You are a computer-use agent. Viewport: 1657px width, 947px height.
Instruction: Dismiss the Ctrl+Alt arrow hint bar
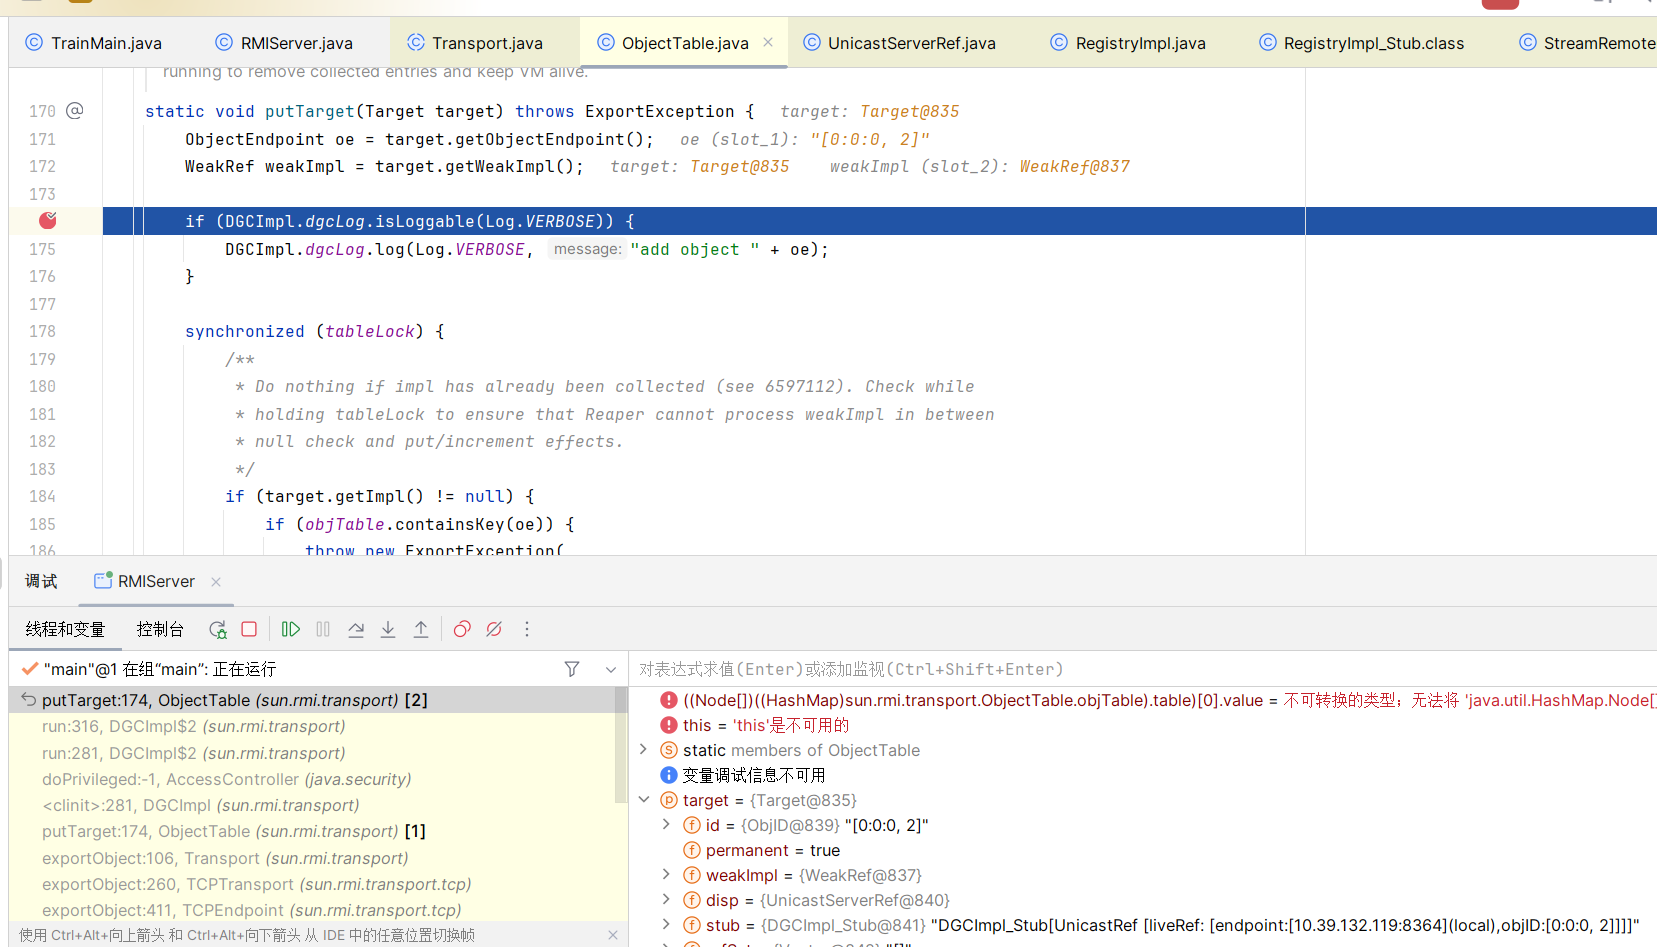613,935
